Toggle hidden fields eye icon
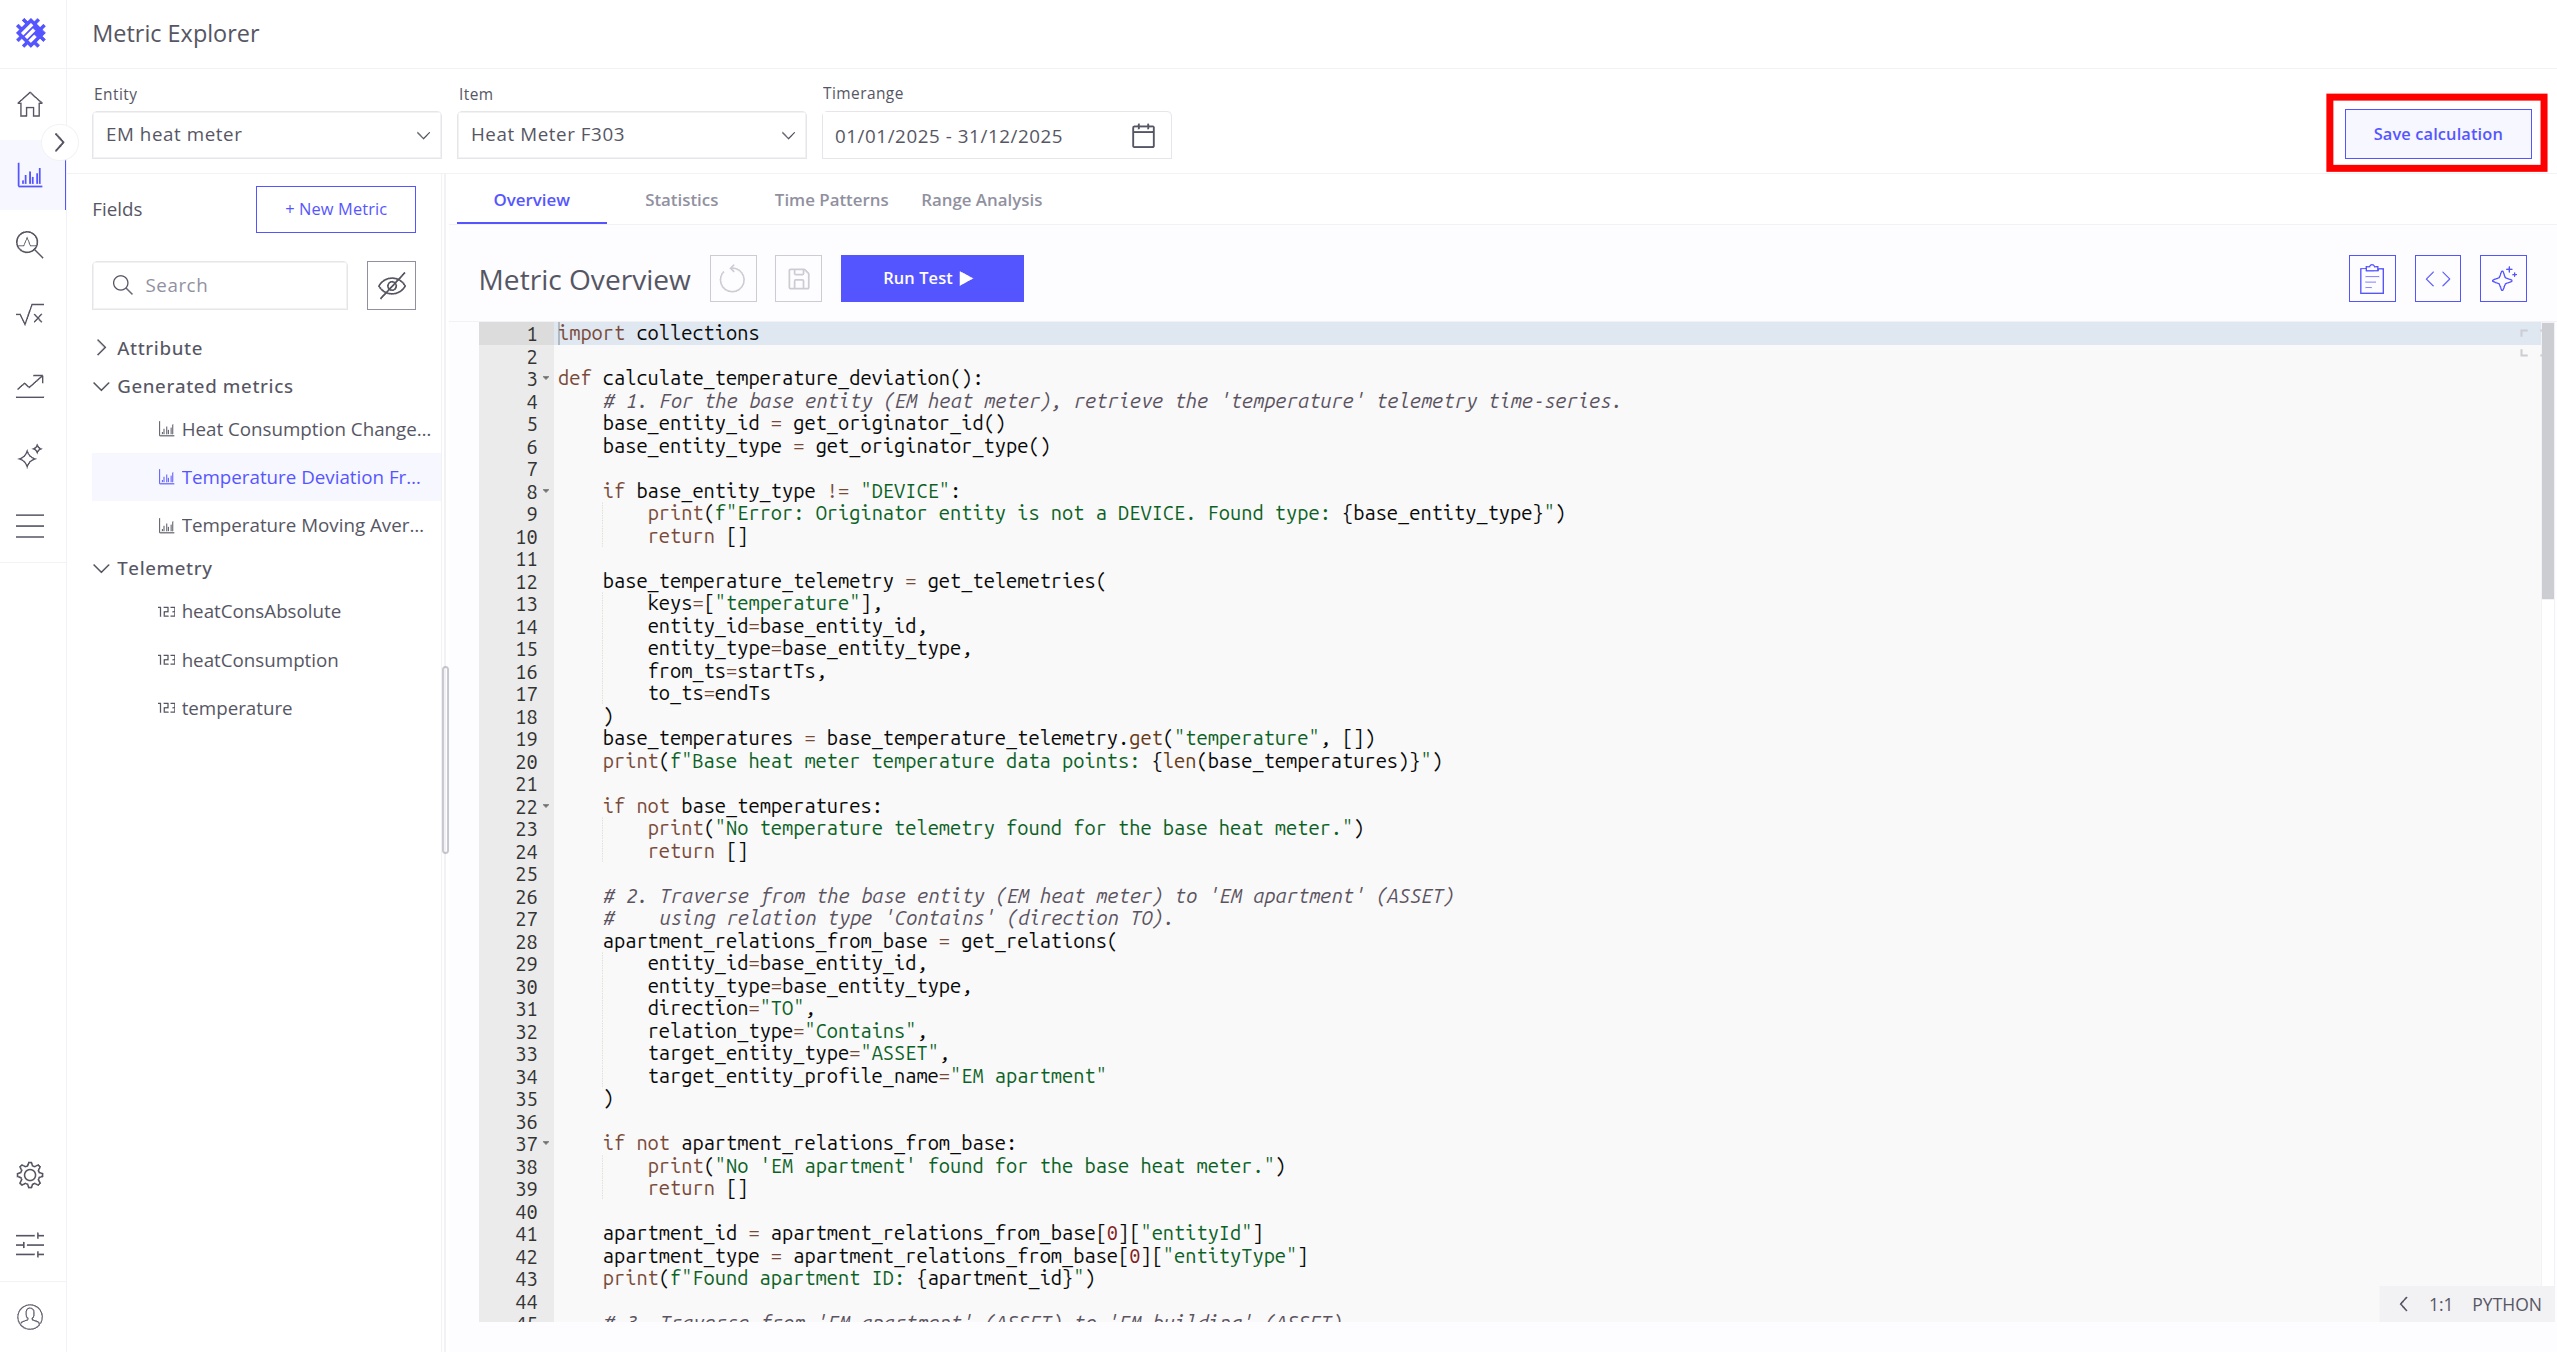2557x1352 pixels. (391, 286)
